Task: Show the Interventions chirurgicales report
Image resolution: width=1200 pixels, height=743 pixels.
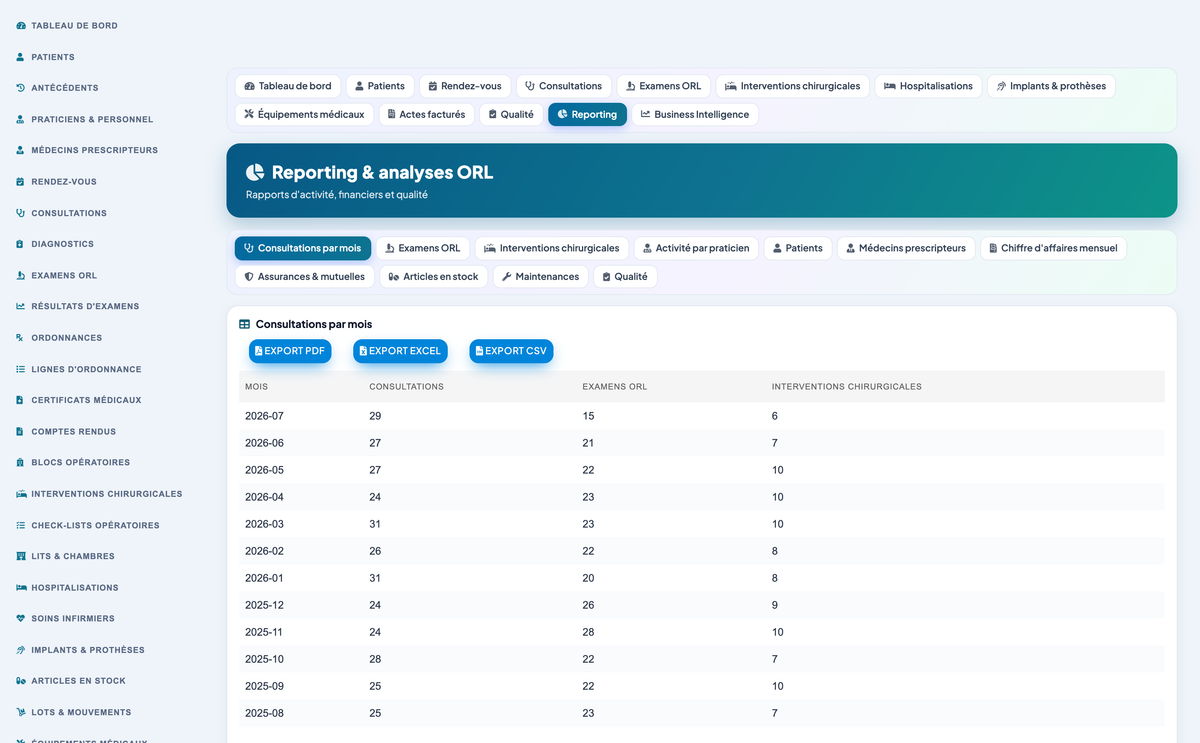Action: tap(552, 248)
